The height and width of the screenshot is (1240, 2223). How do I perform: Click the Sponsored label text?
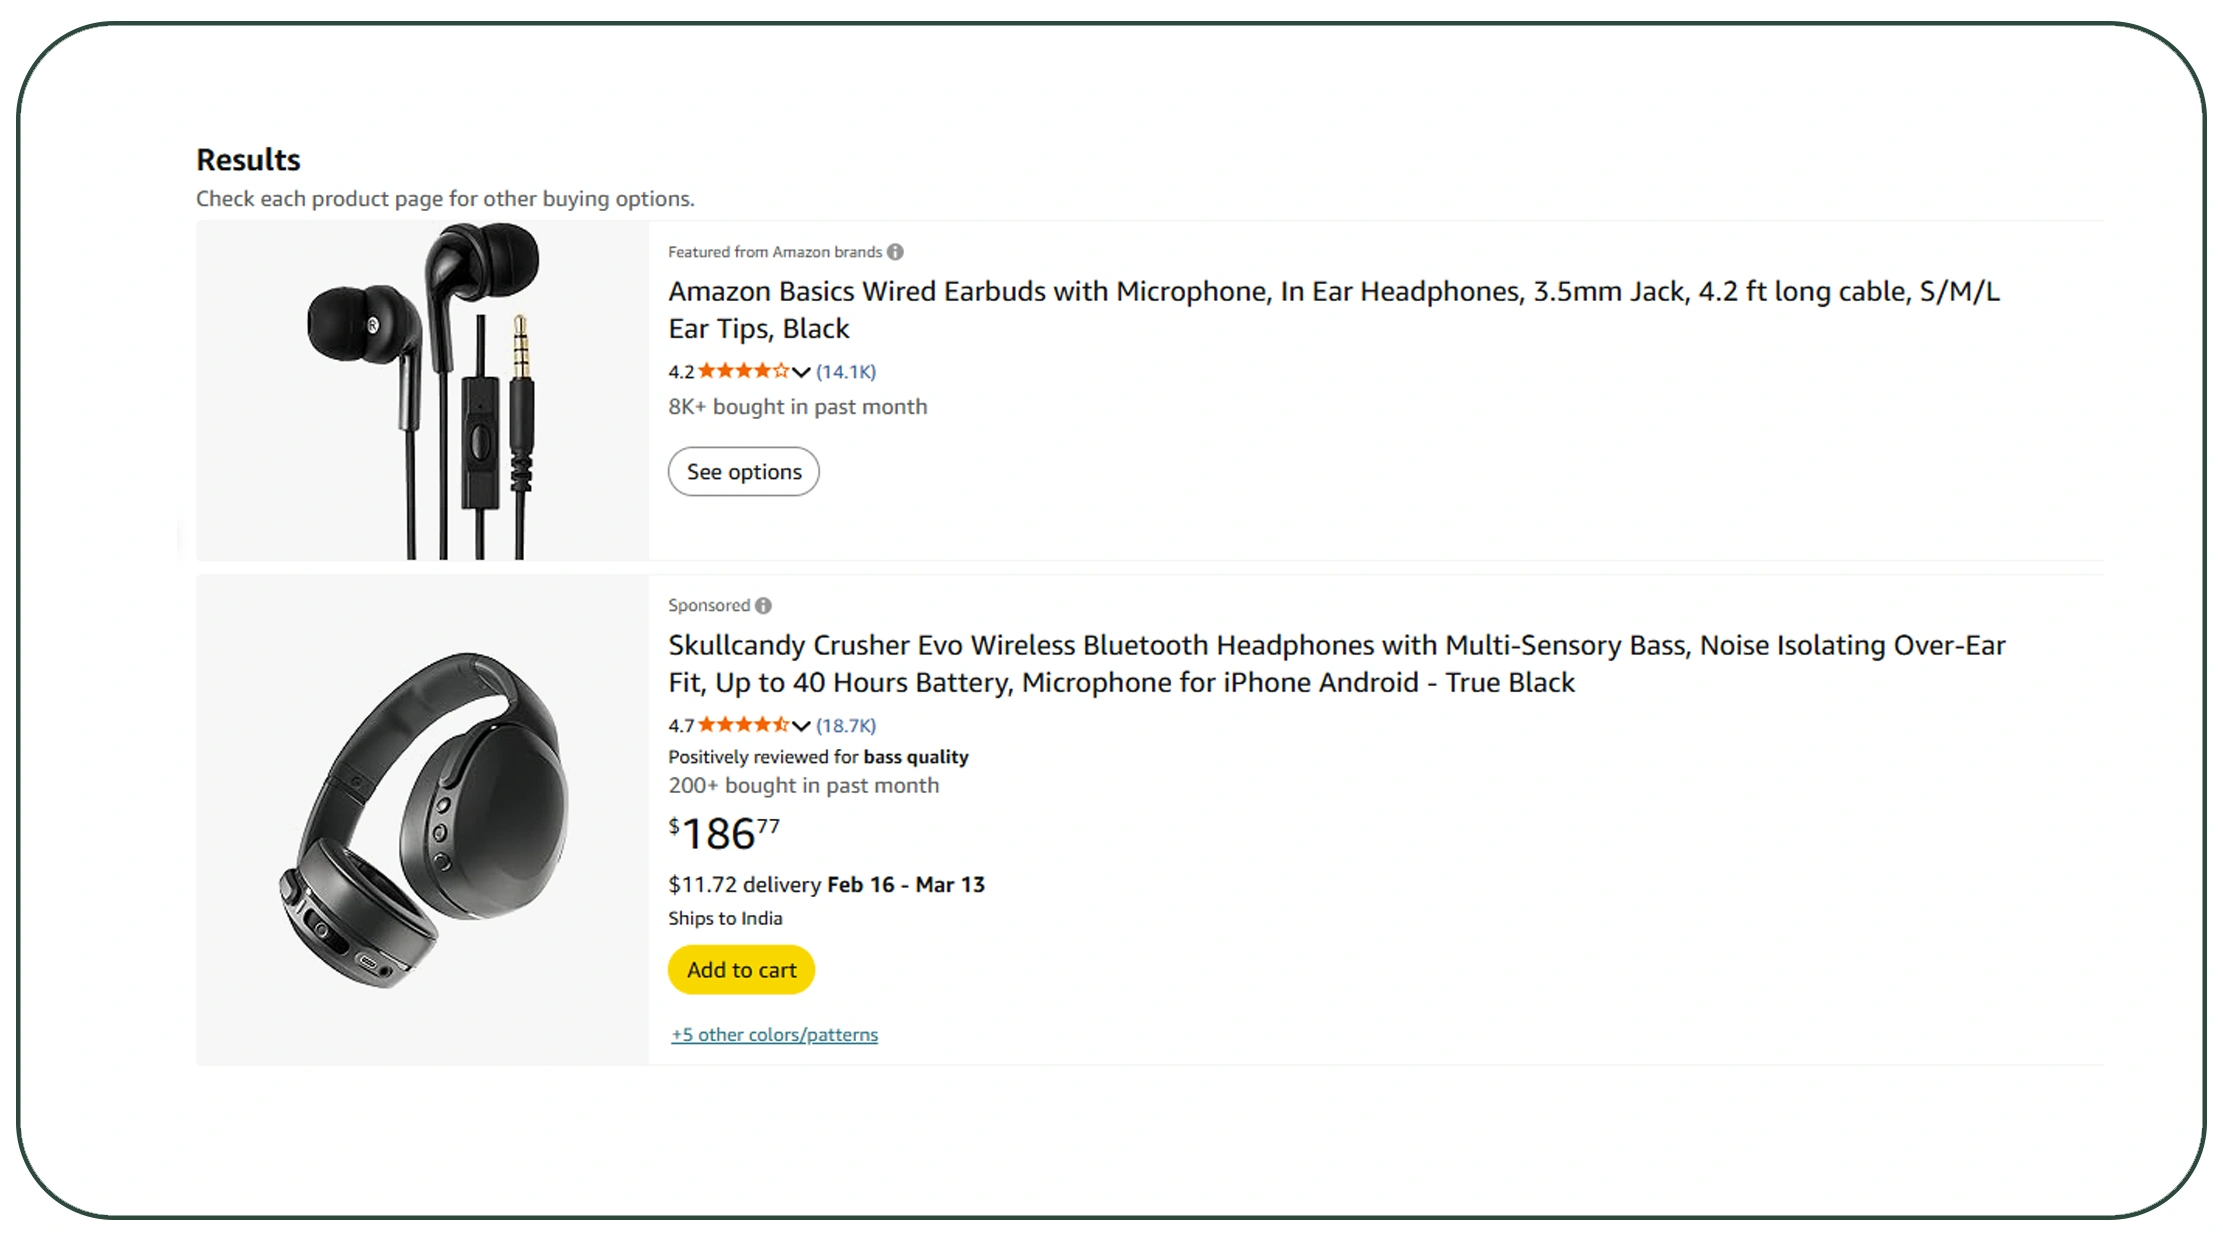tap(709, 606)
